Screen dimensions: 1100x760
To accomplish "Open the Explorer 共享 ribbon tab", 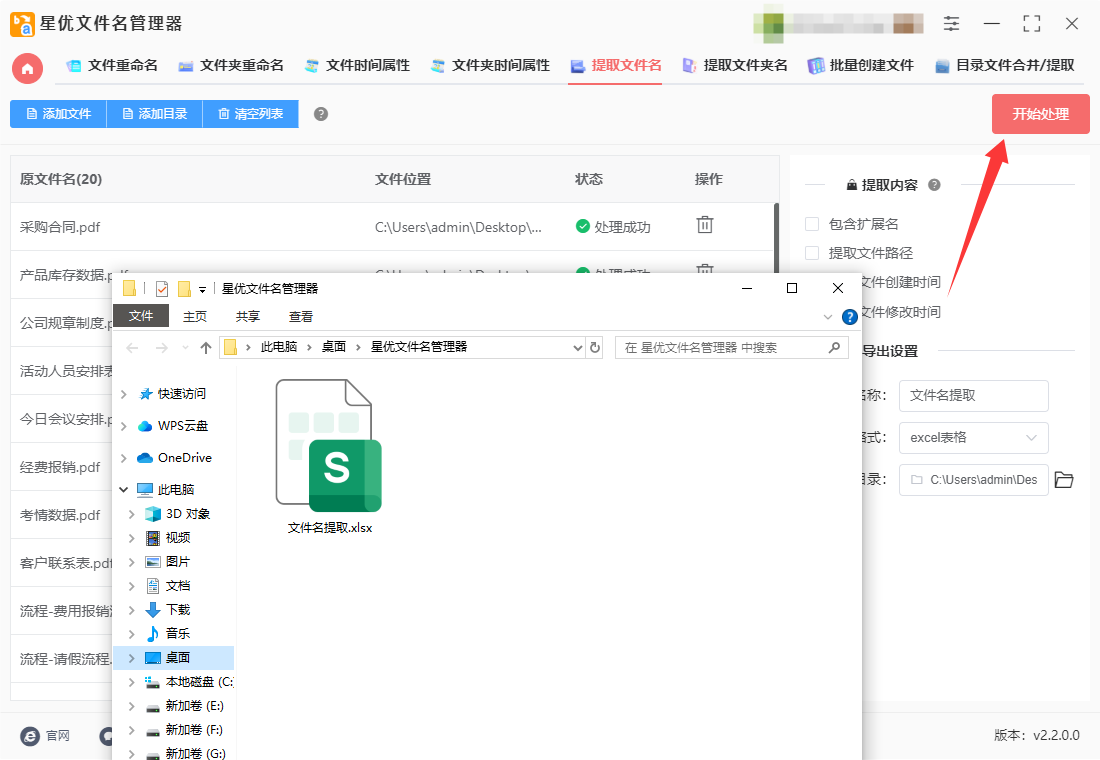I will (x=248, y=316).
